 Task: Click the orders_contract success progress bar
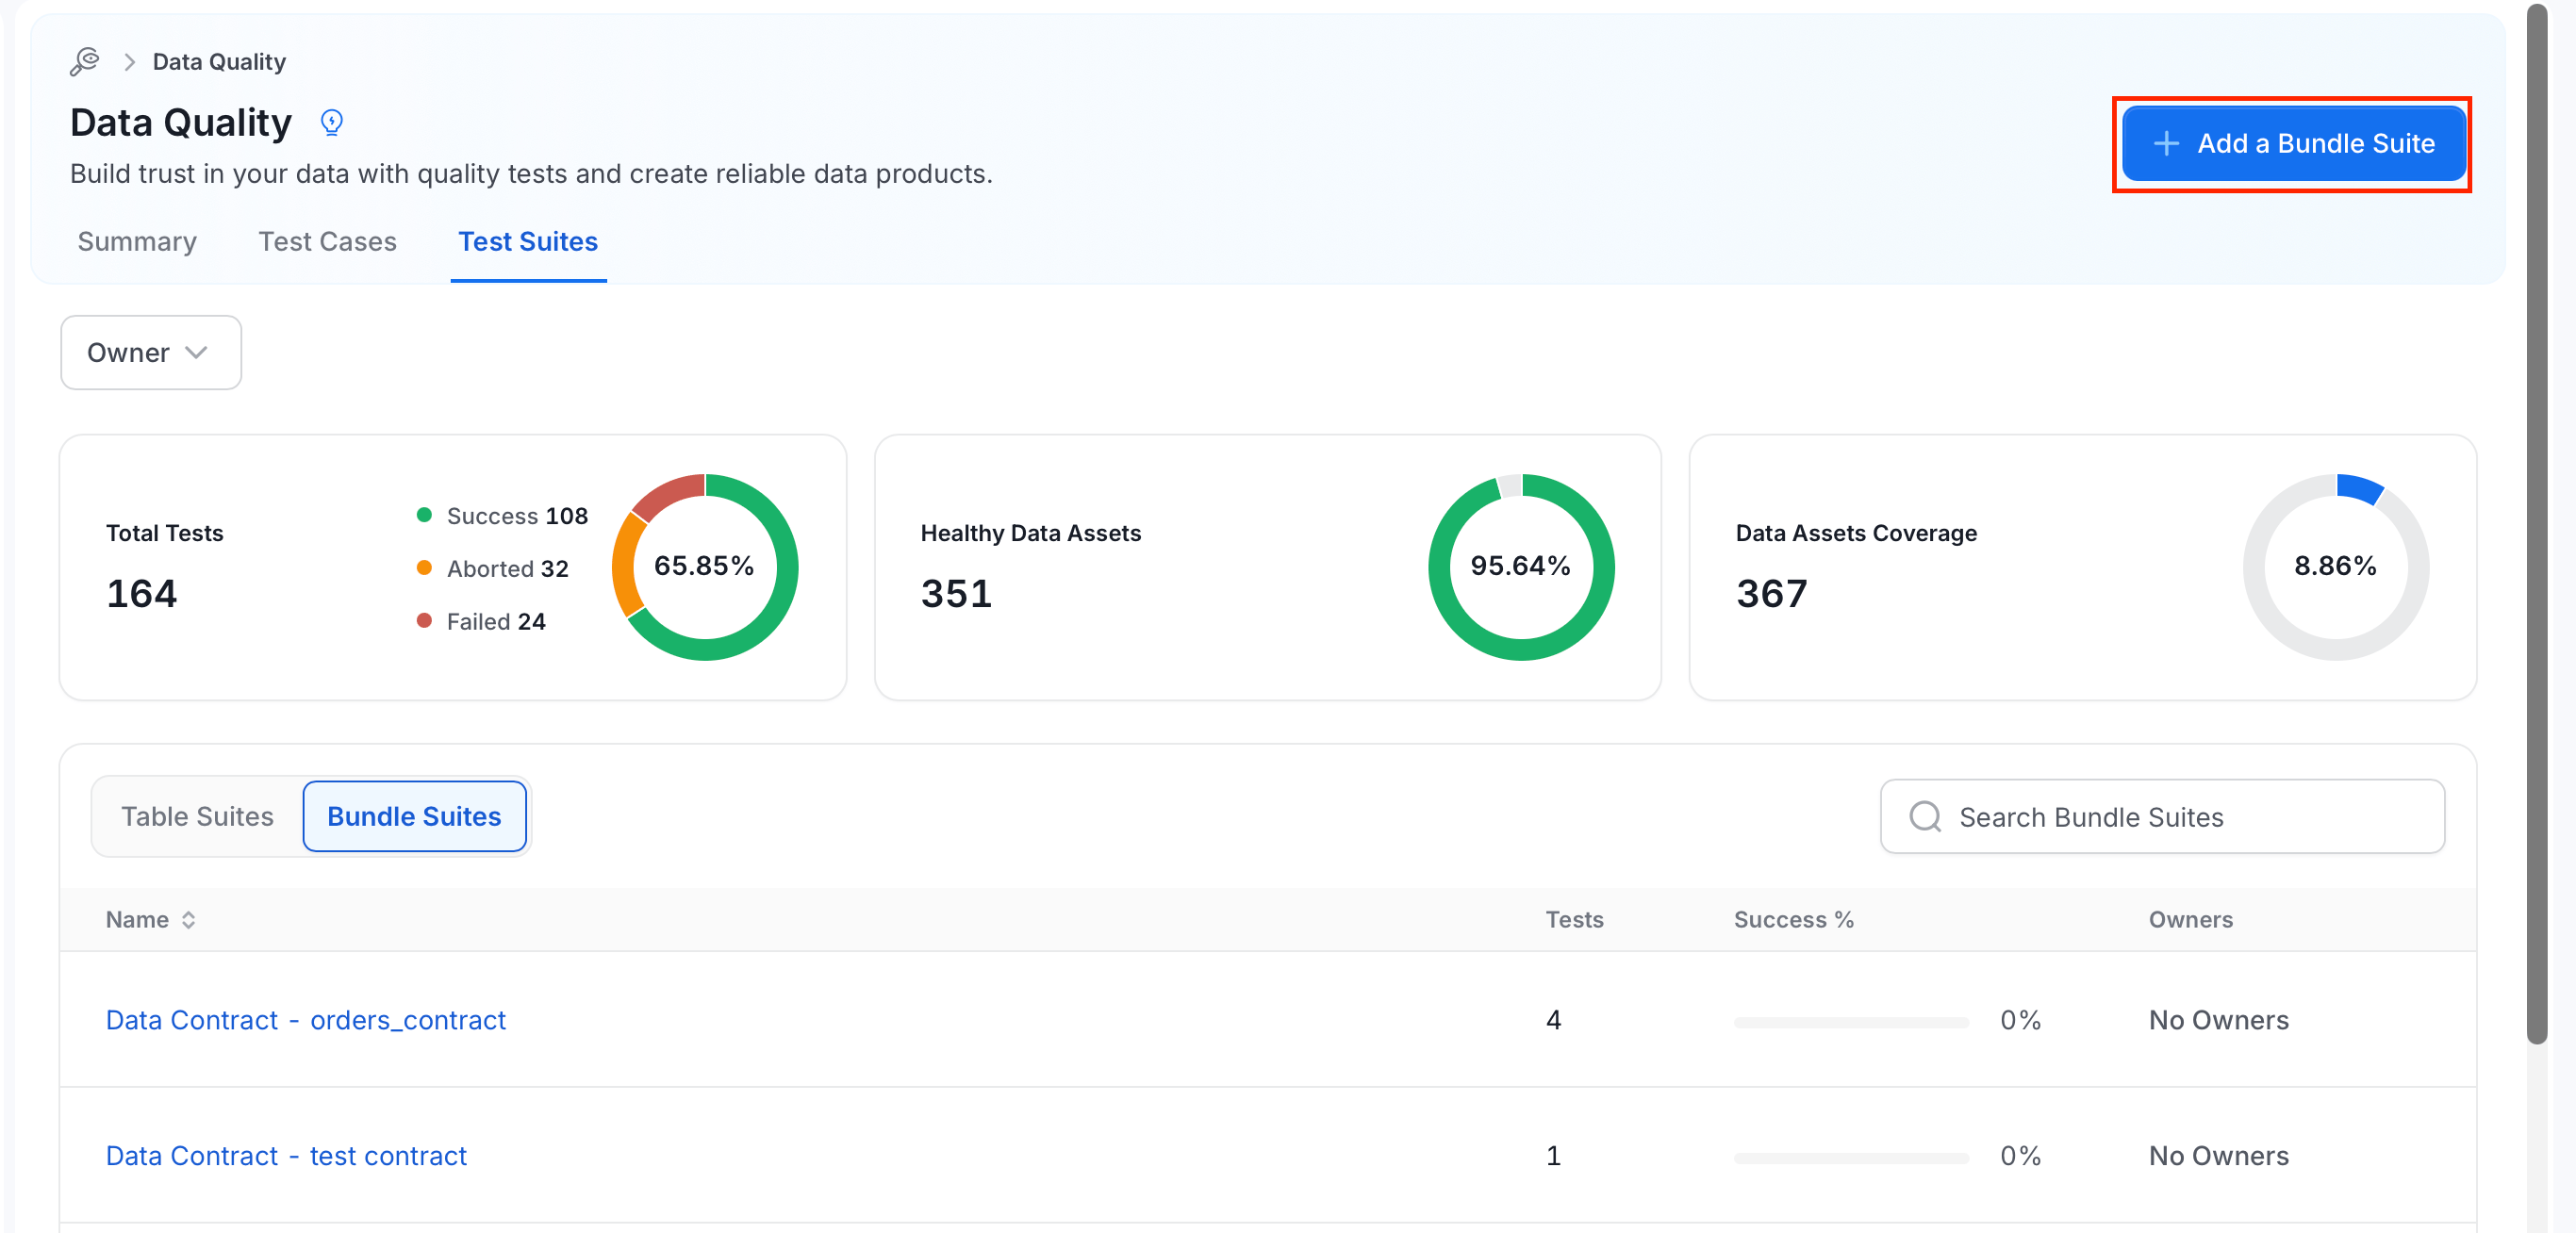[x=1851, y=1022]
